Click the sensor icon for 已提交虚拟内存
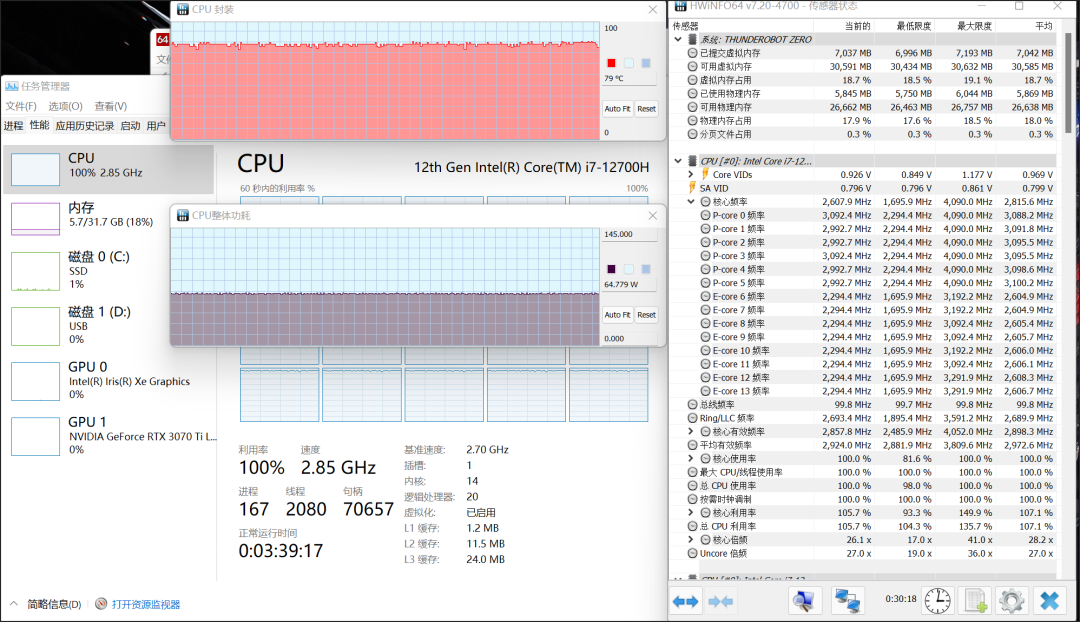This screenshot has width=1080, height=622. [692, 53]
